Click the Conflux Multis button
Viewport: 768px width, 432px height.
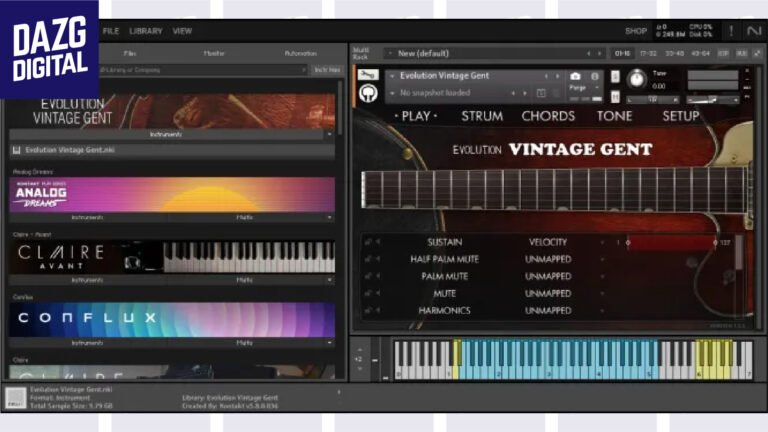[x=244, y=343]
